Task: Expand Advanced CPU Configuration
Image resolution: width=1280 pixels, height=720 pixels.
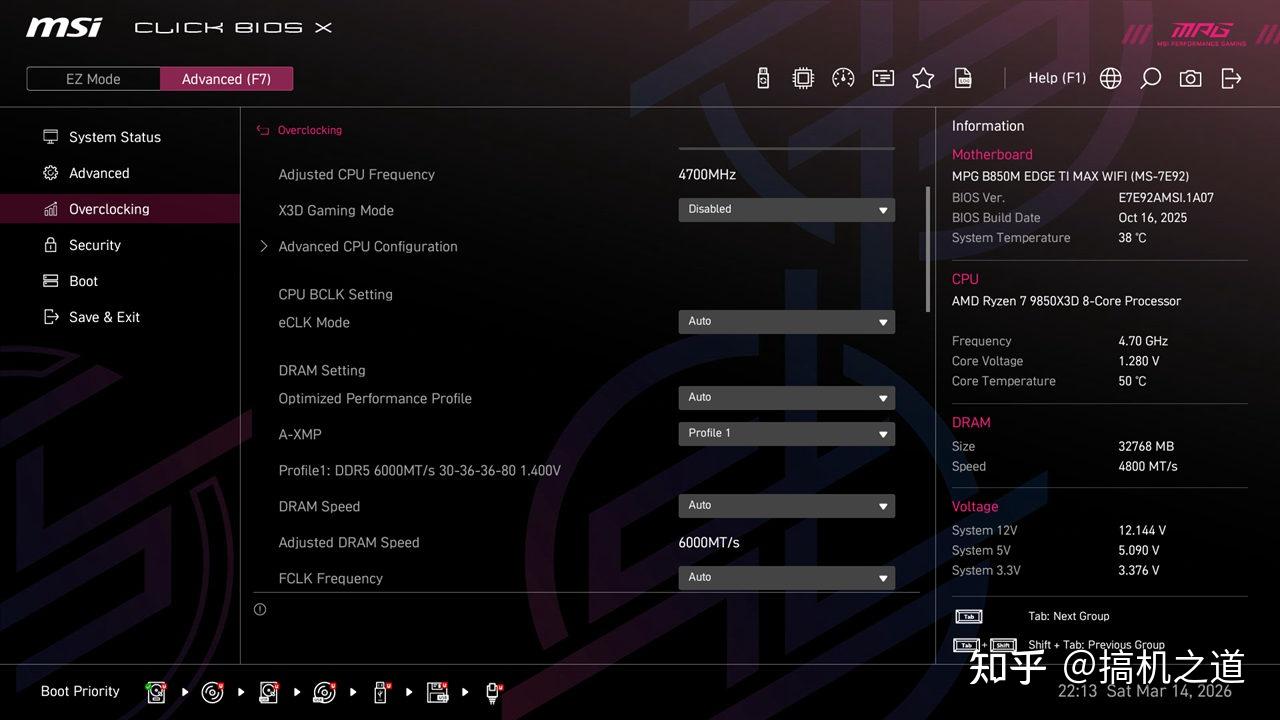Action: pyautogui.click(x=358, y=246)
